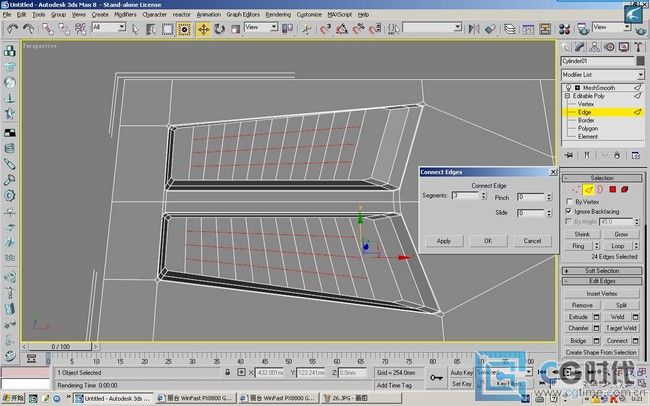Open the Layer Manager icon

pos(509,29)
